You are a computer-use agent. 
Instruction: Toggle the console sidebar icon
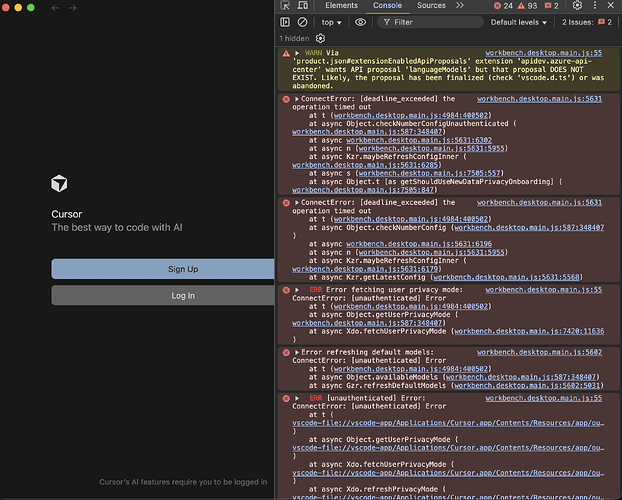[285, 22]
